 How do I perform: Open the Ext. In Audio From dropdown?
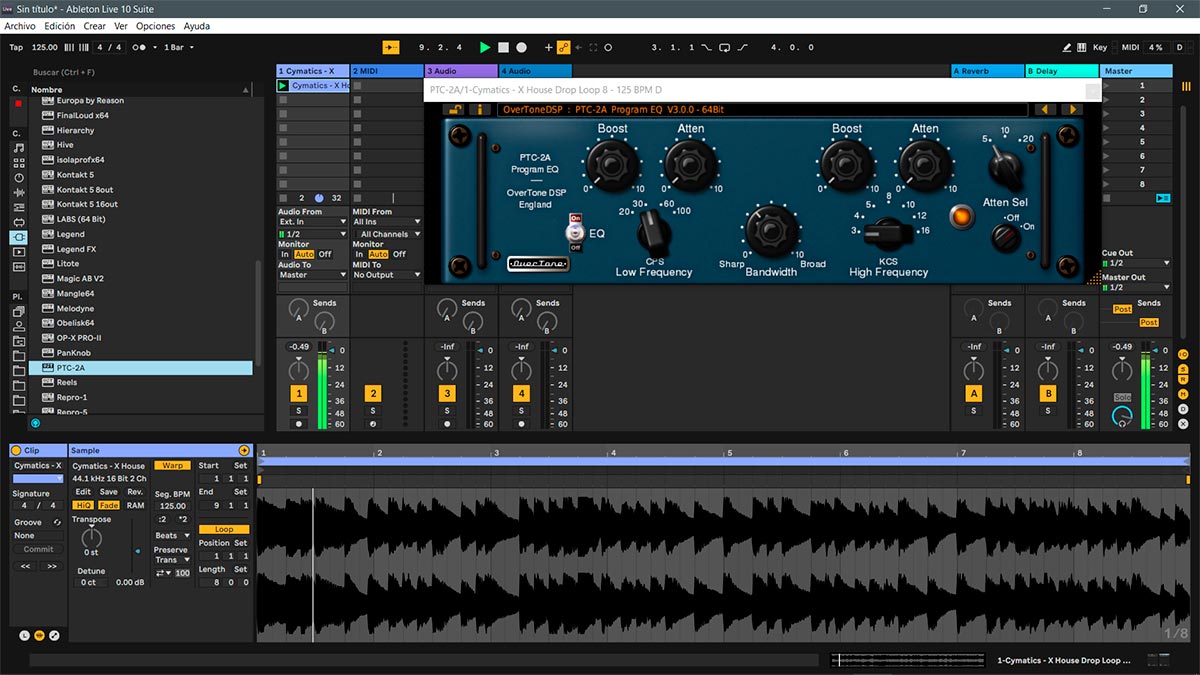[312, 221]
